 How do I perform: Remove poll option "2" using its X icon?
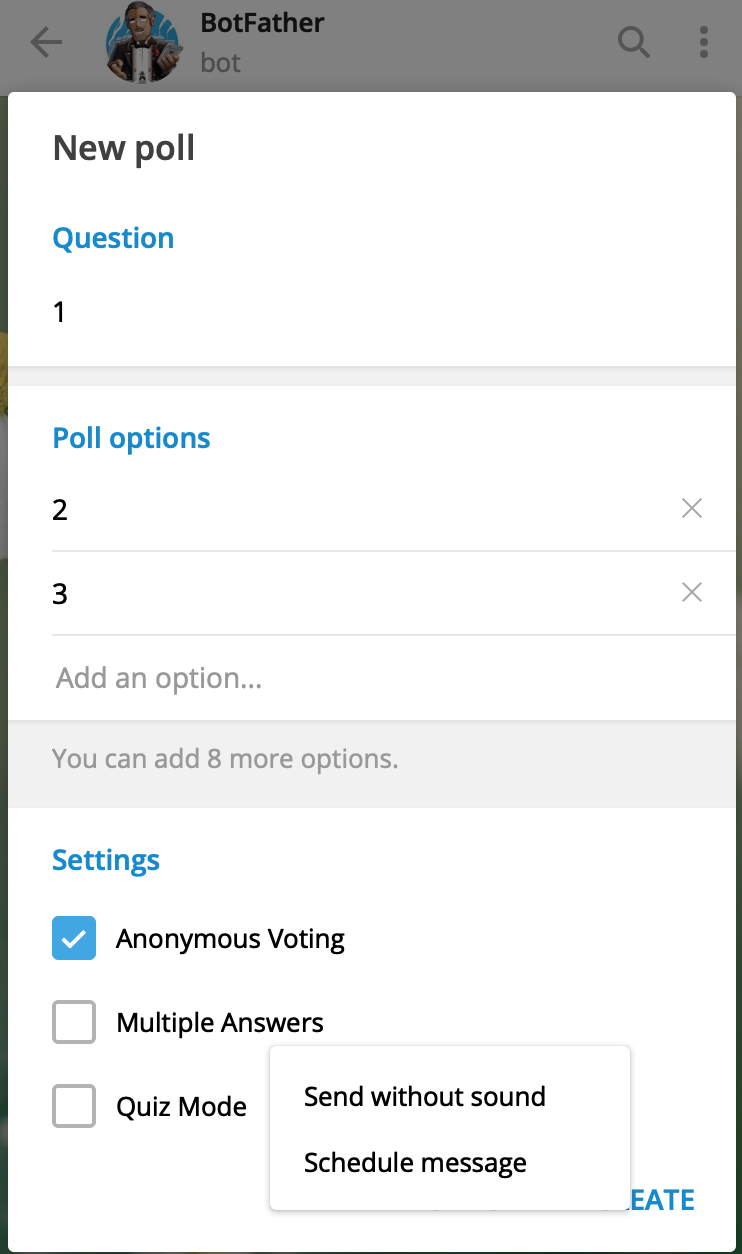click(691, 508)
